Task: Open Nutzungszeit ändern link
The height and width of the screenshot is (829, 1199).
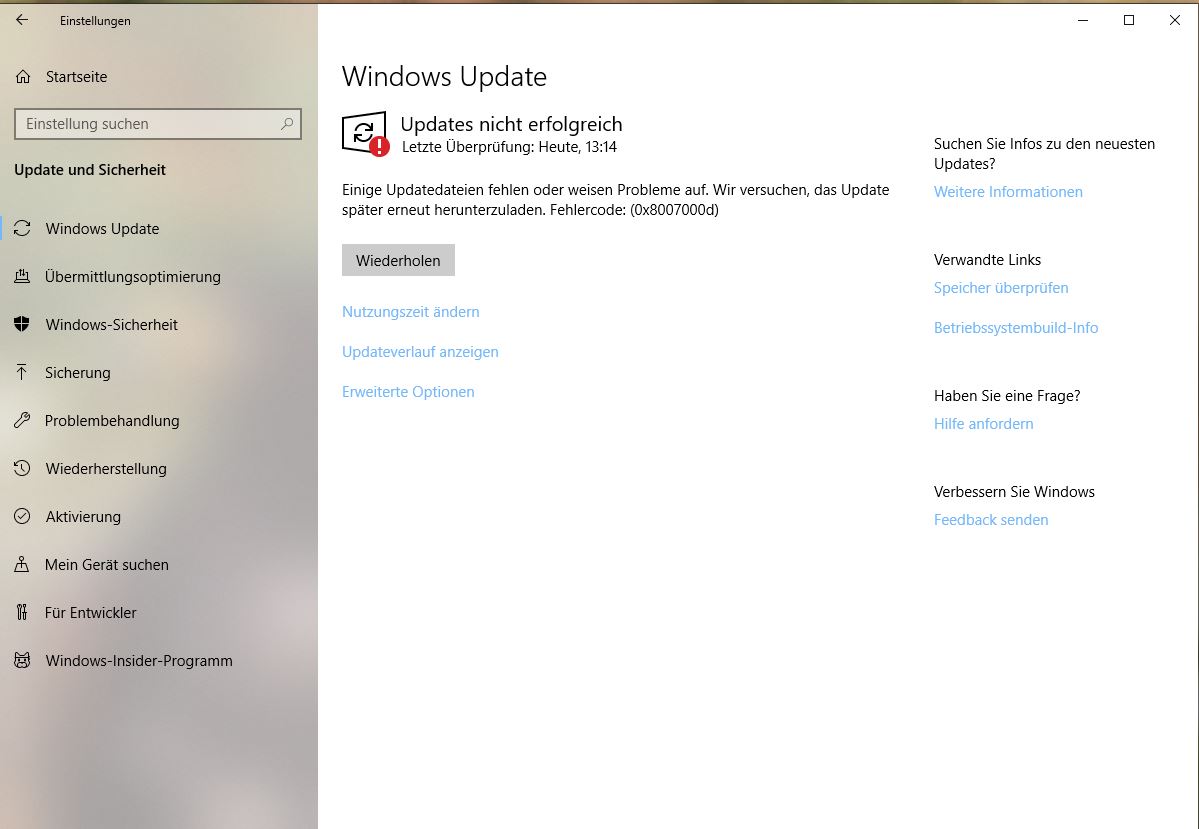Action: tap(411, 312)
